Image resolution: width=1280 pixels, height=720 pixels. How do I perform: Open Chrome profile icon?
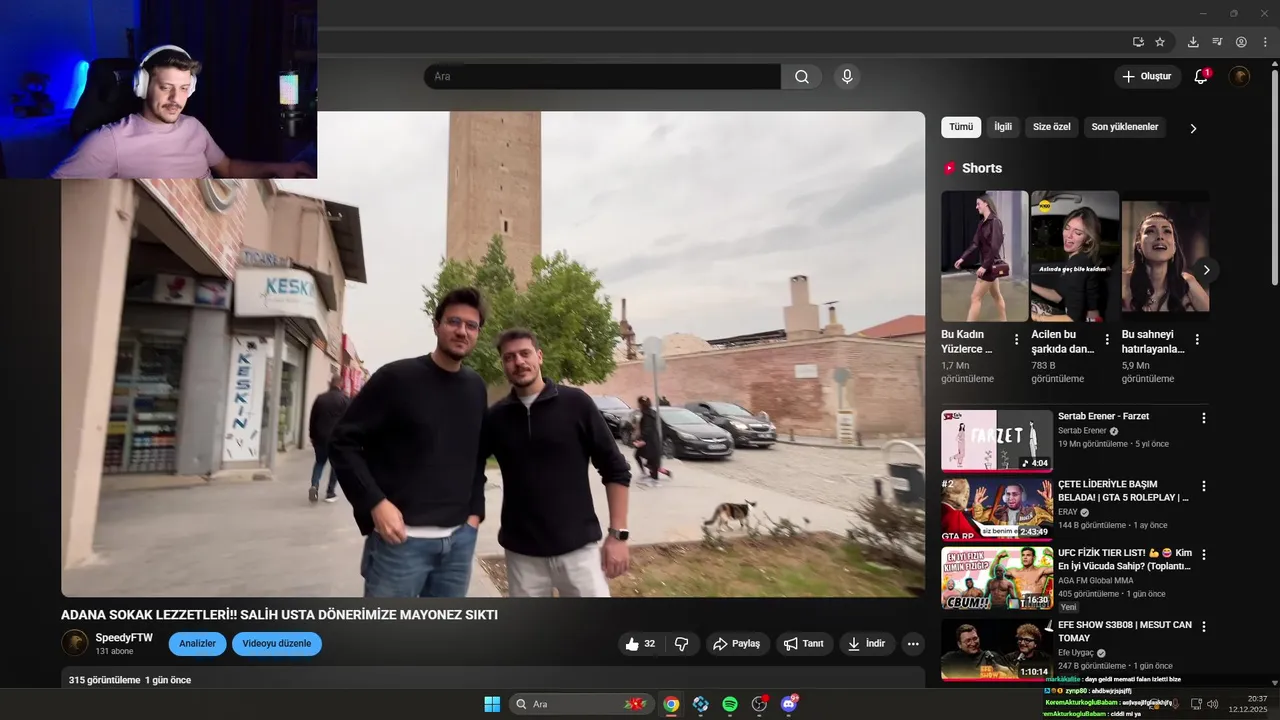(1241, 42)
